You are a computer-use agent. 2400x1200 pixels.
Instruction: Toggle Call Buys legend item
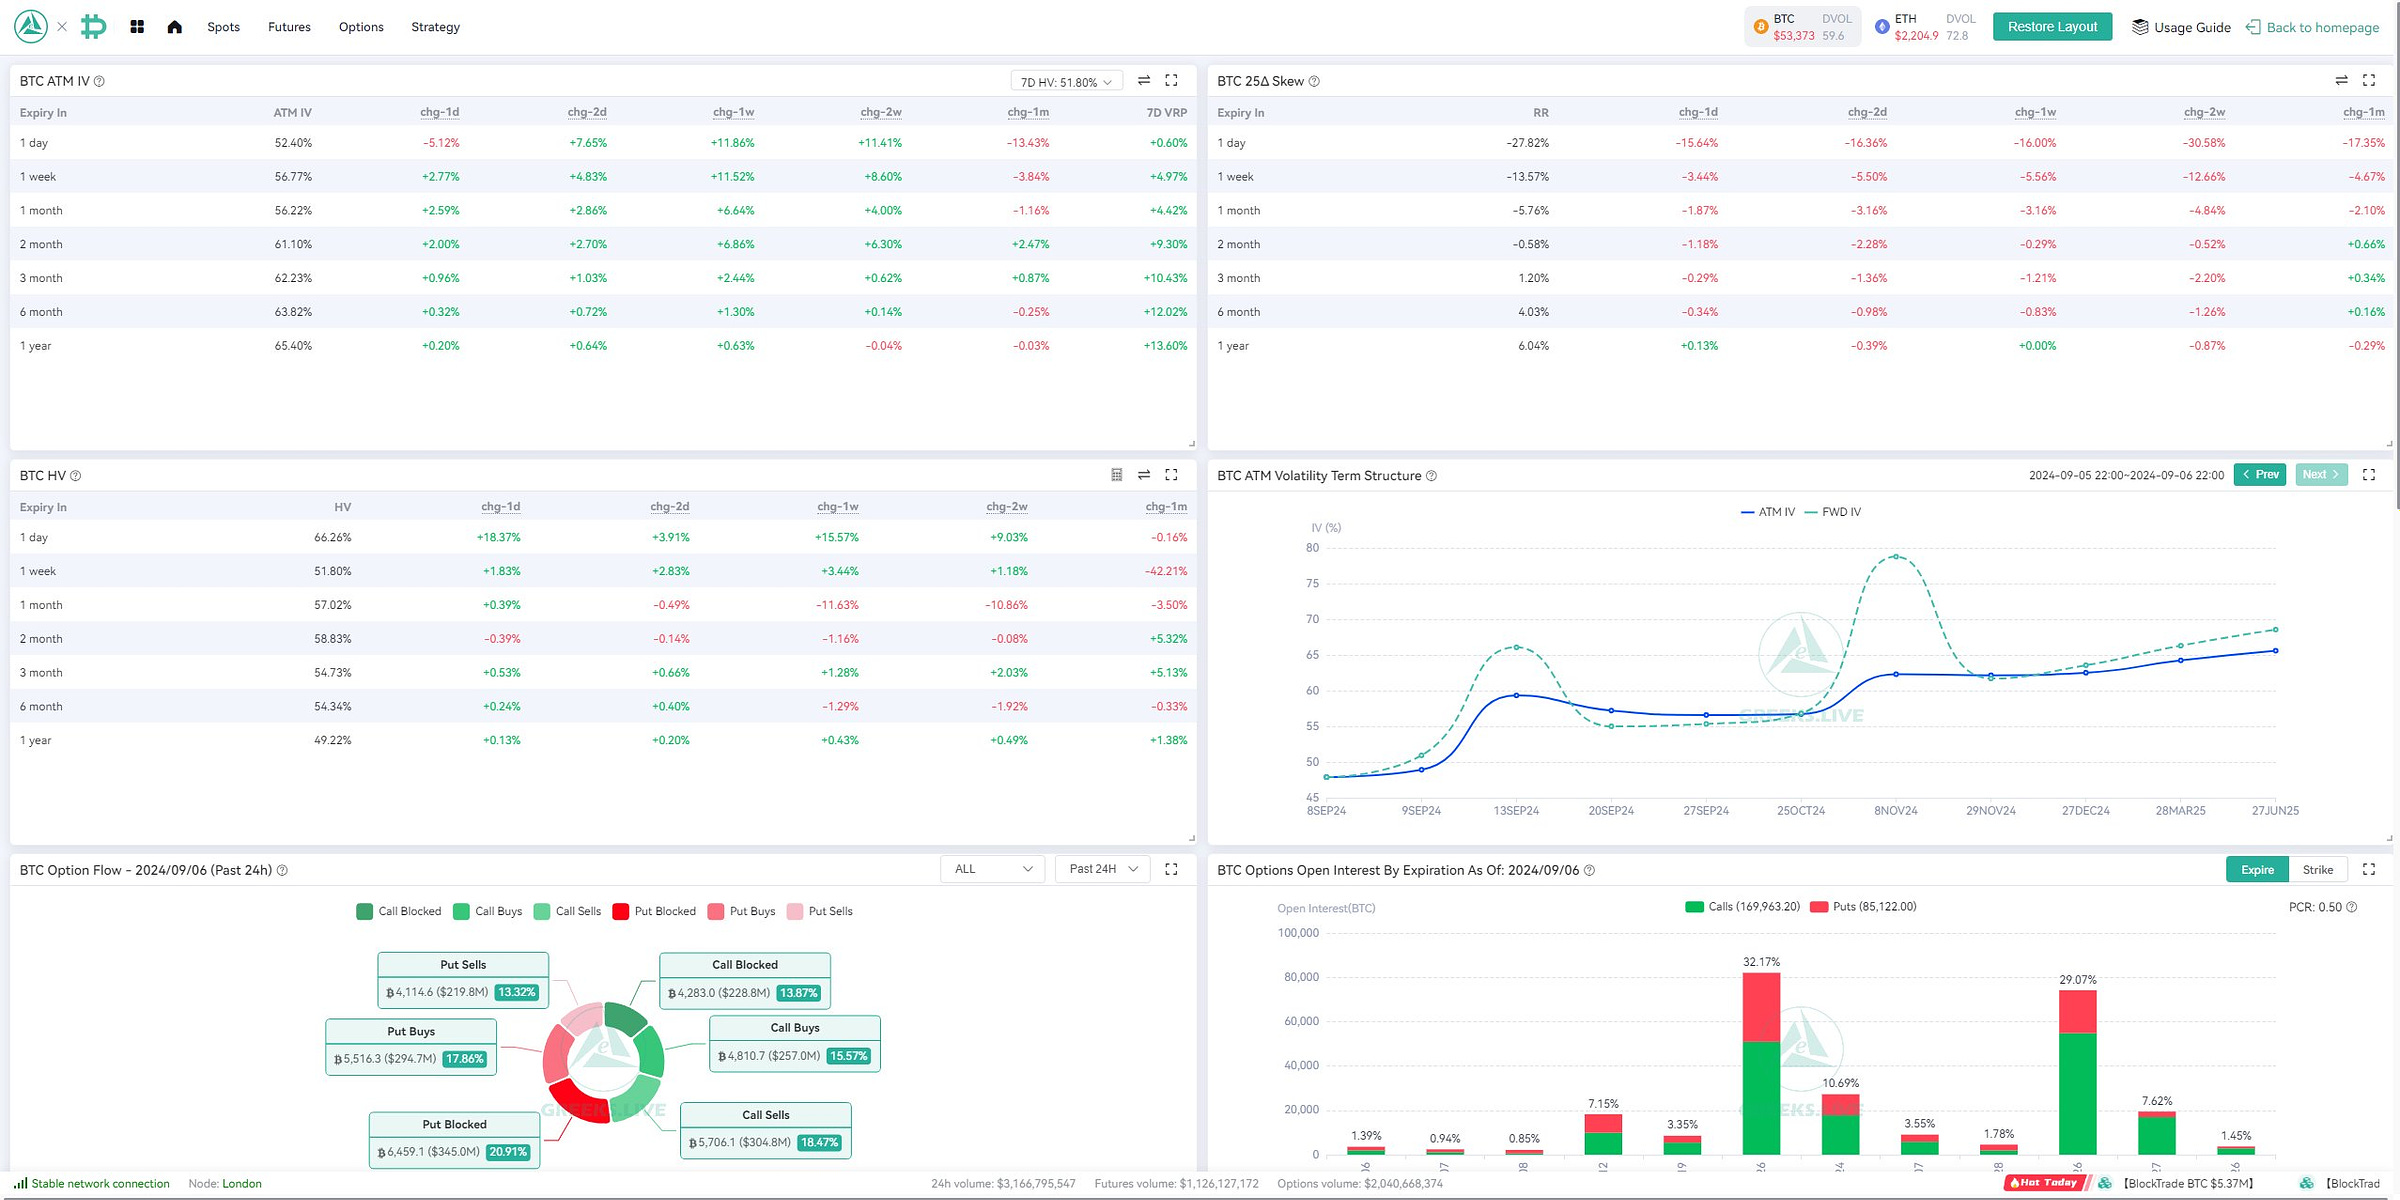click(488, 911)
